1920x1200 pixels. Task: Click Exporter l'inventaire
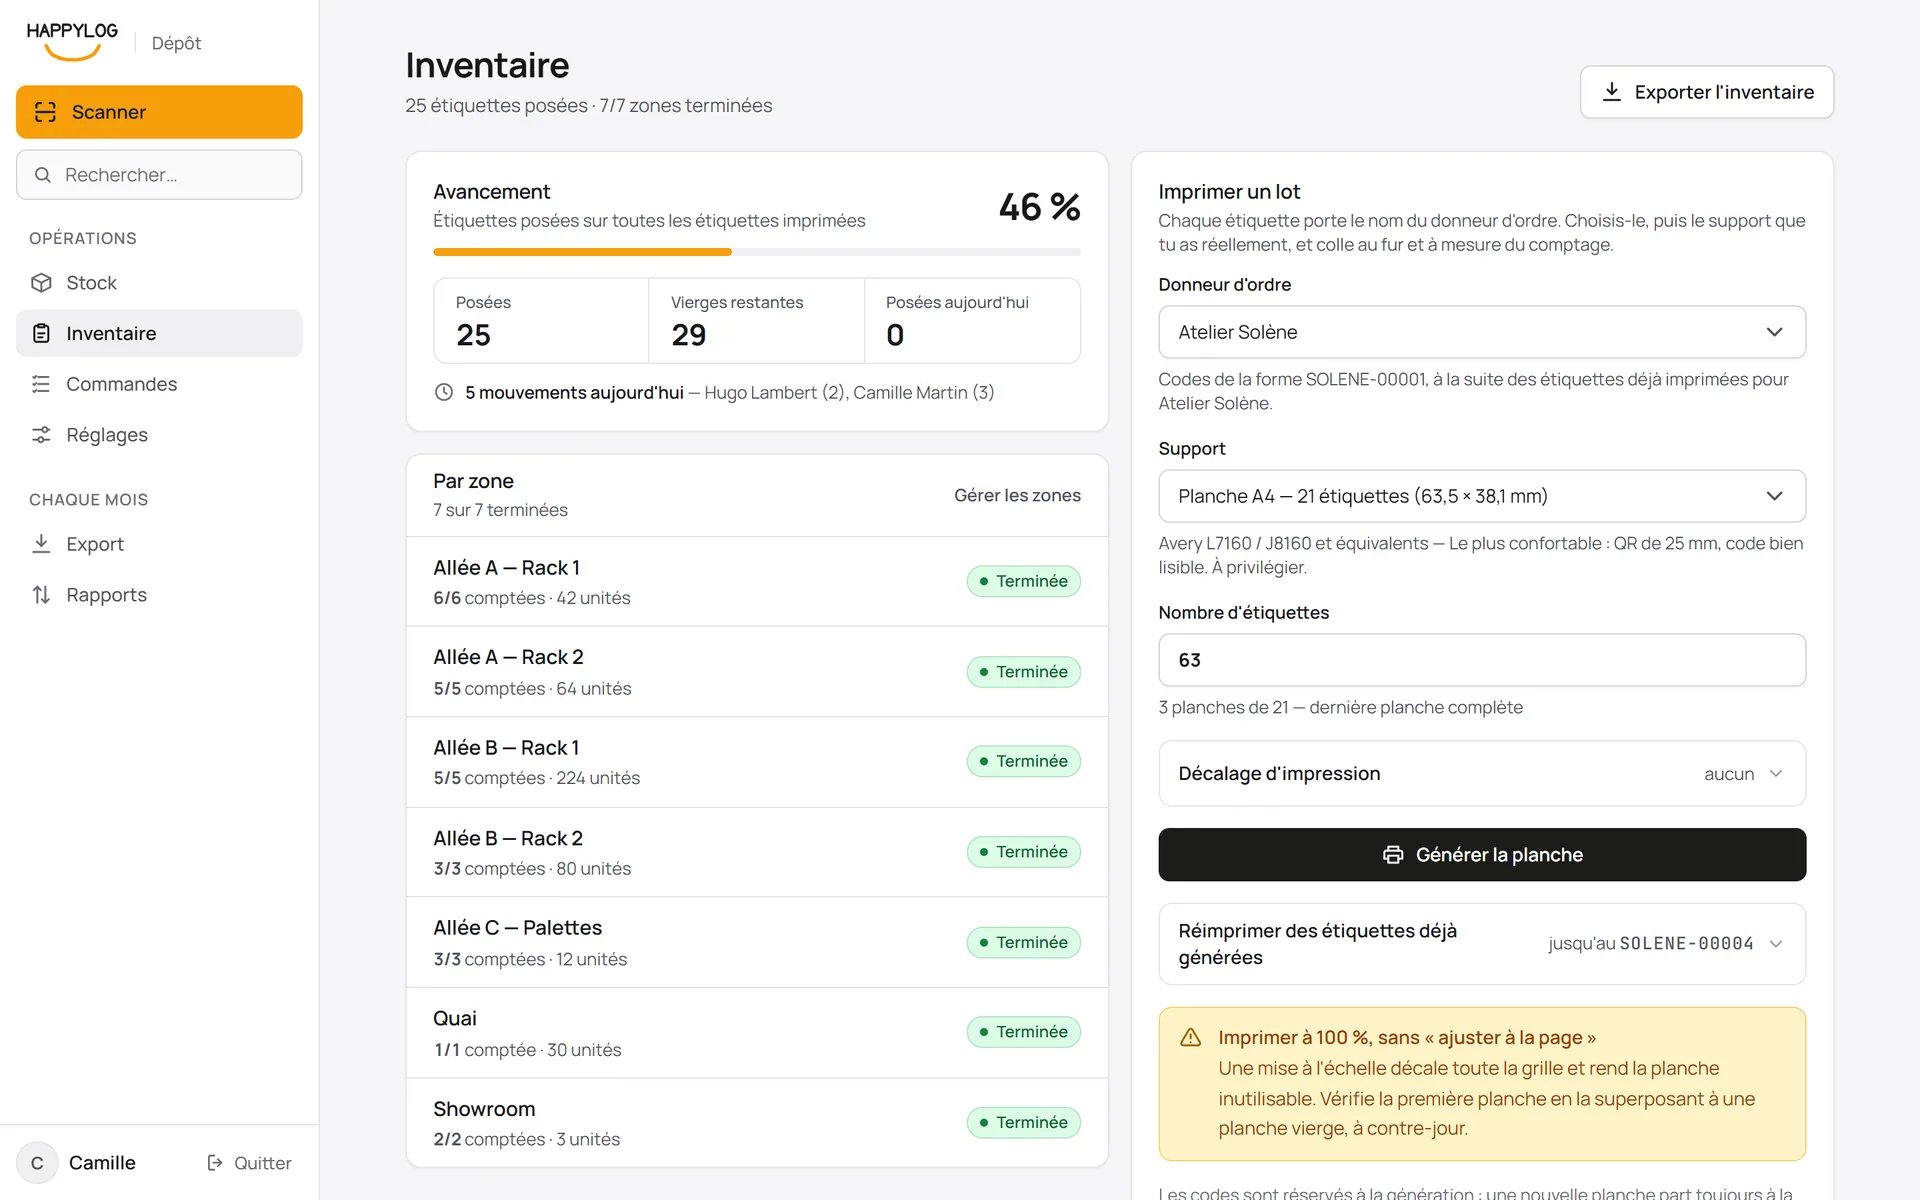tap(1706, 92)
